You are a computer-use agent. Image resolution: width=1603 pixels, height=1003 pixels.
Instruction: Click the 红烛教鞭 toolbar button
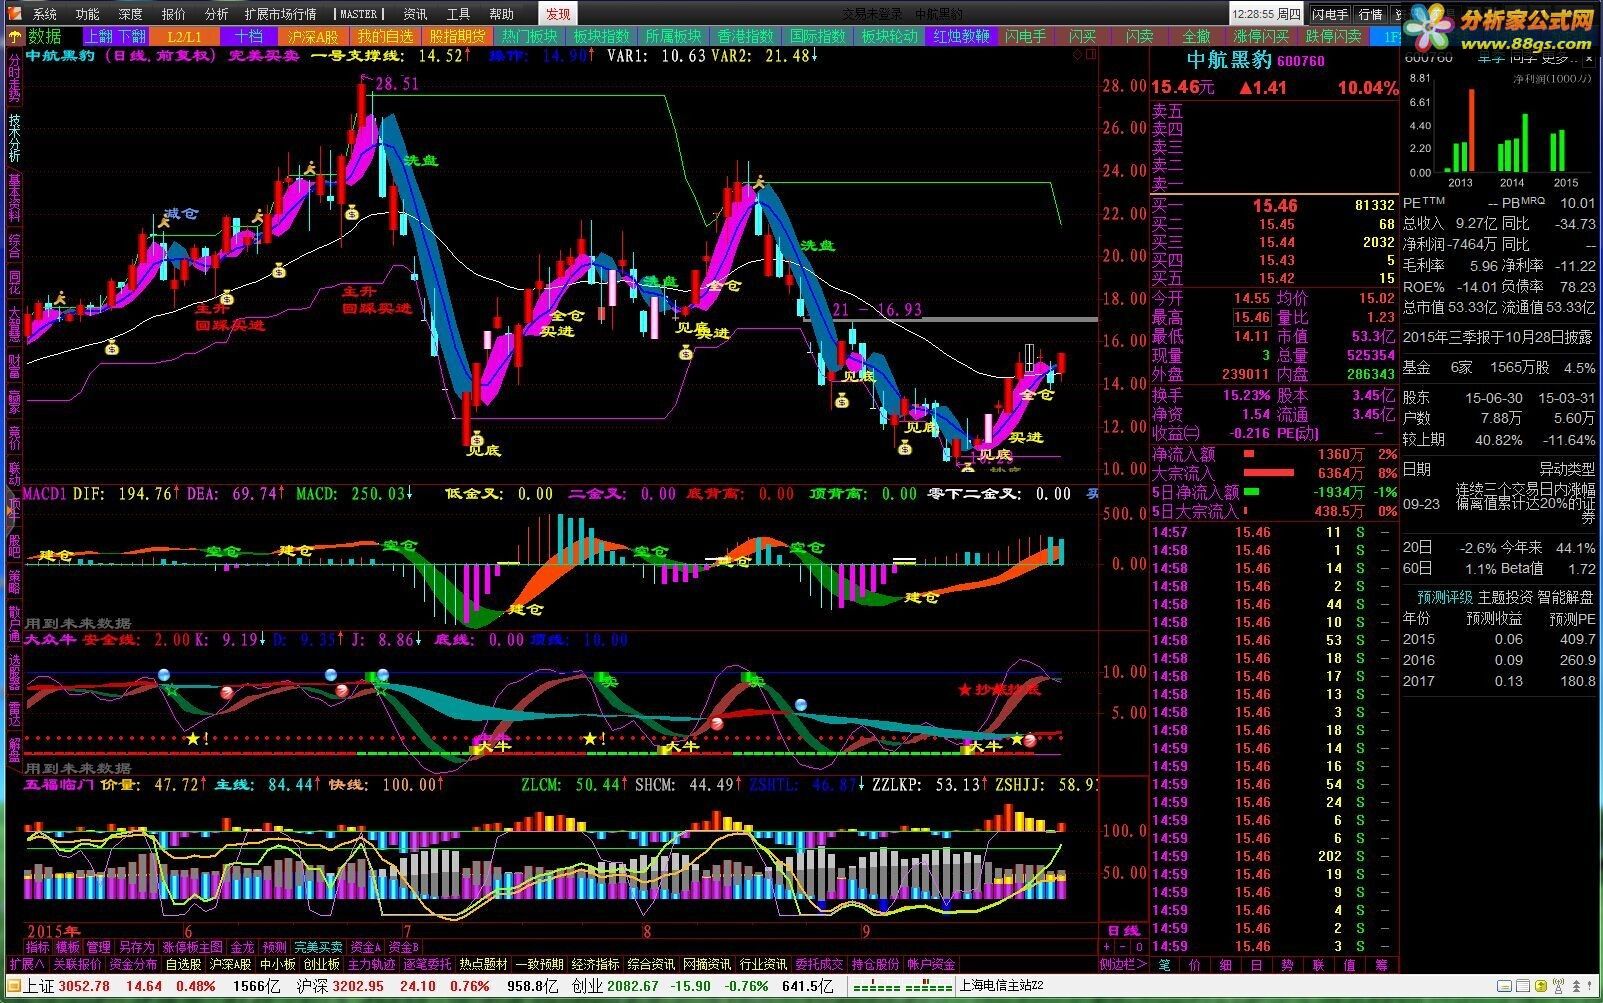(x=961, y=36)
